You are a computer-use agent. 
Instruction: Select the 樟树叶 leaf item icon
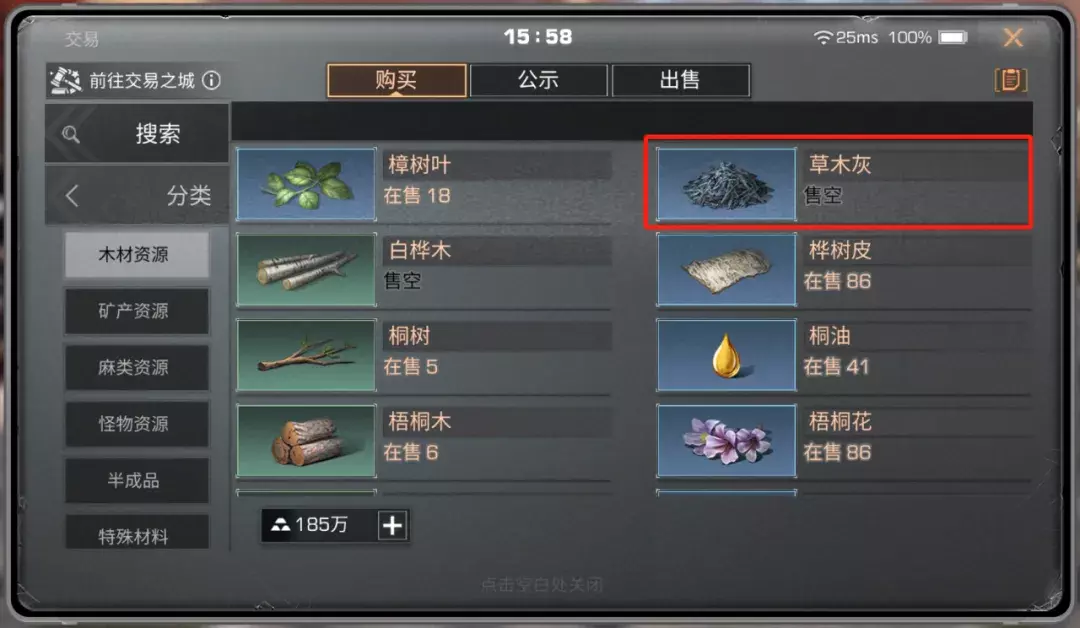(307, 184)
